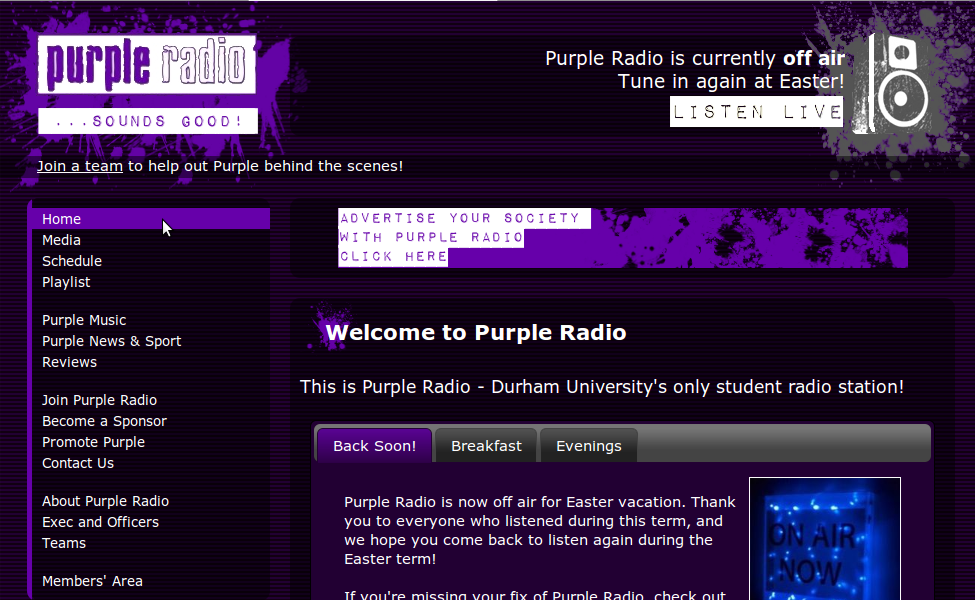This screenshot has height=600, width=975.
Task: Navigate to Purple Music
Action: click(84, 320)
